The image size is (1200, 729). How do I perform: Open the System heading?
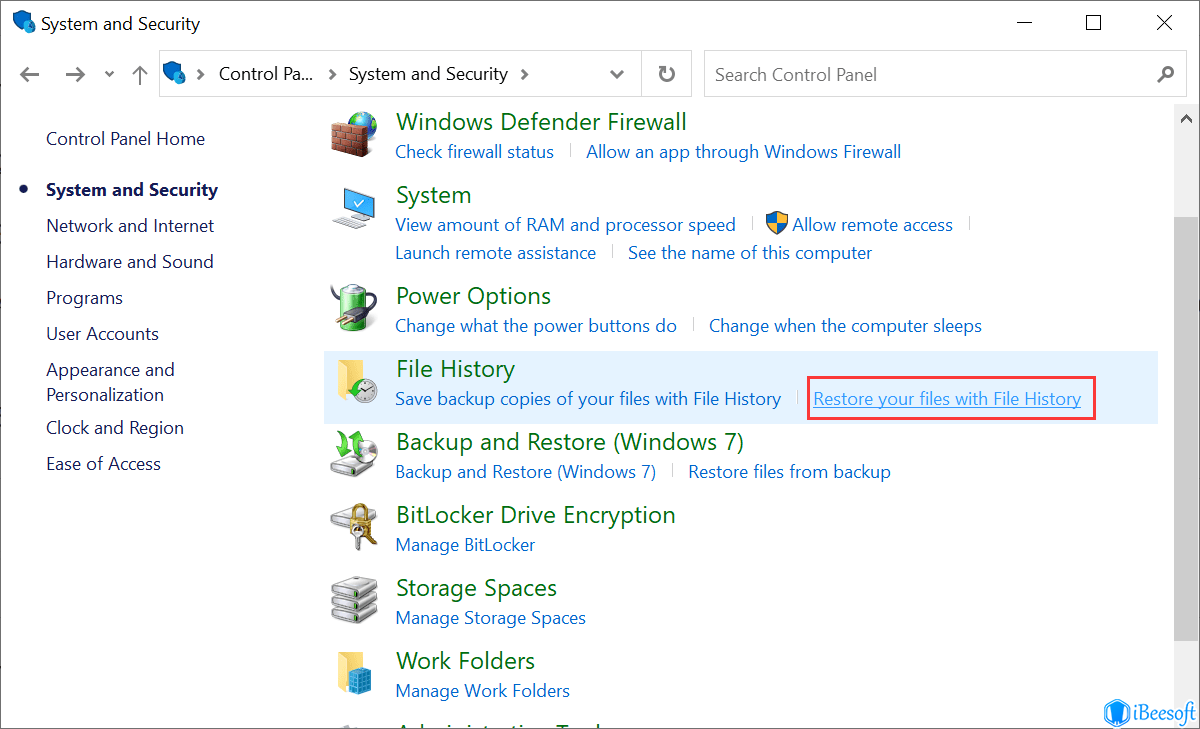pos(433,195)
